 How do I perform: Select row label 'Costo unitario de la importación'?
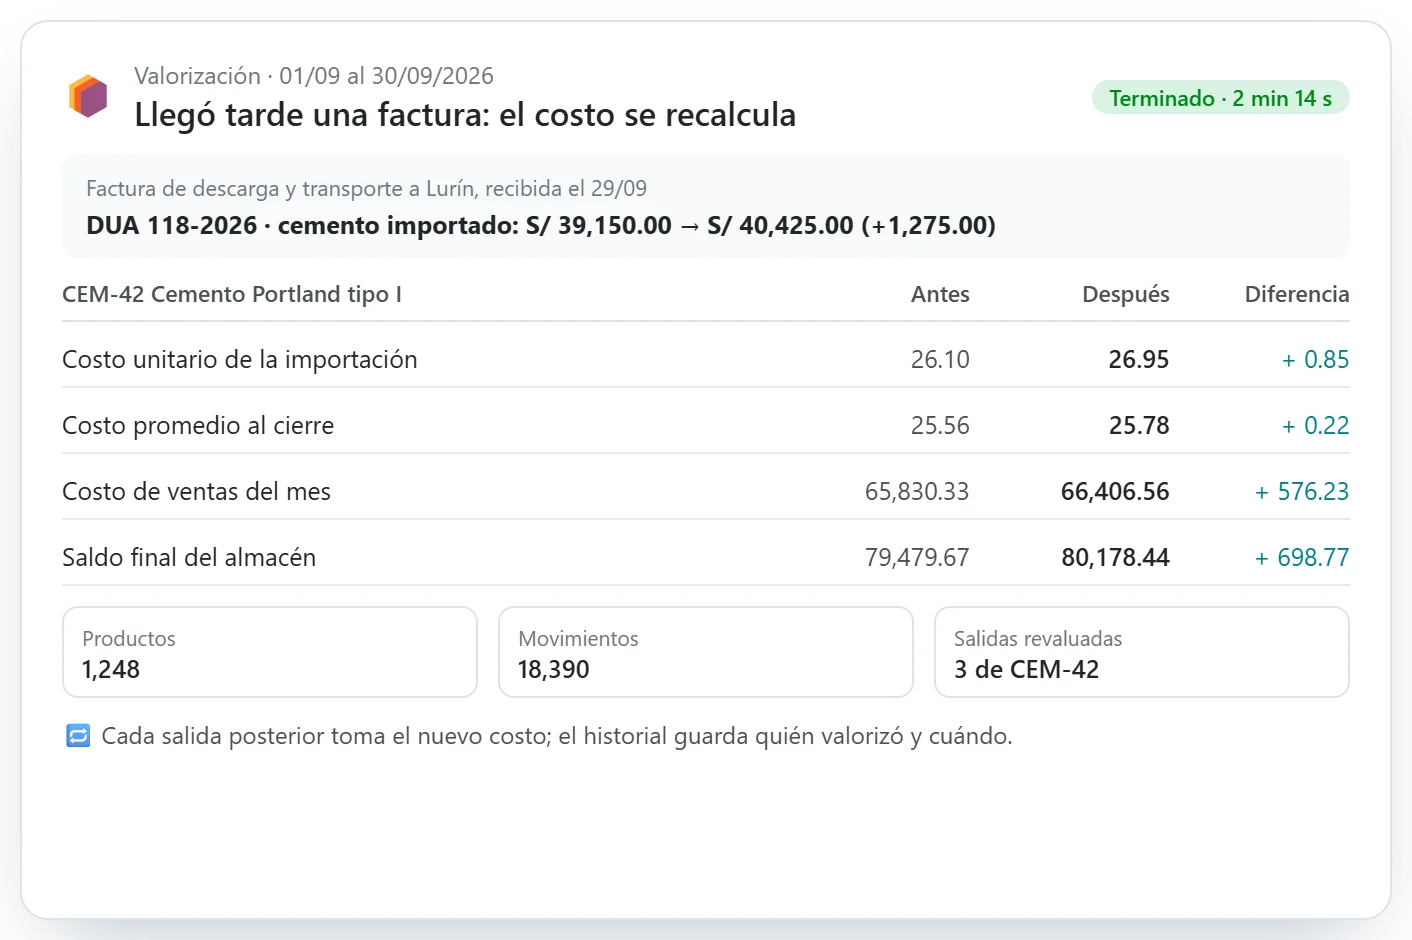240,359
